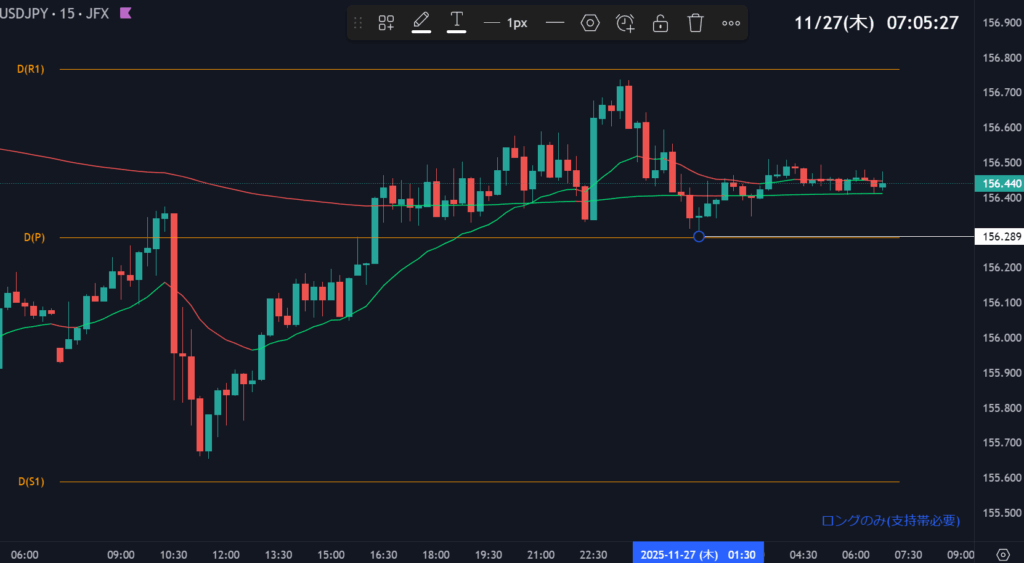Open the line style dropdown
The image size is (1024, 563).
(555, 23)
